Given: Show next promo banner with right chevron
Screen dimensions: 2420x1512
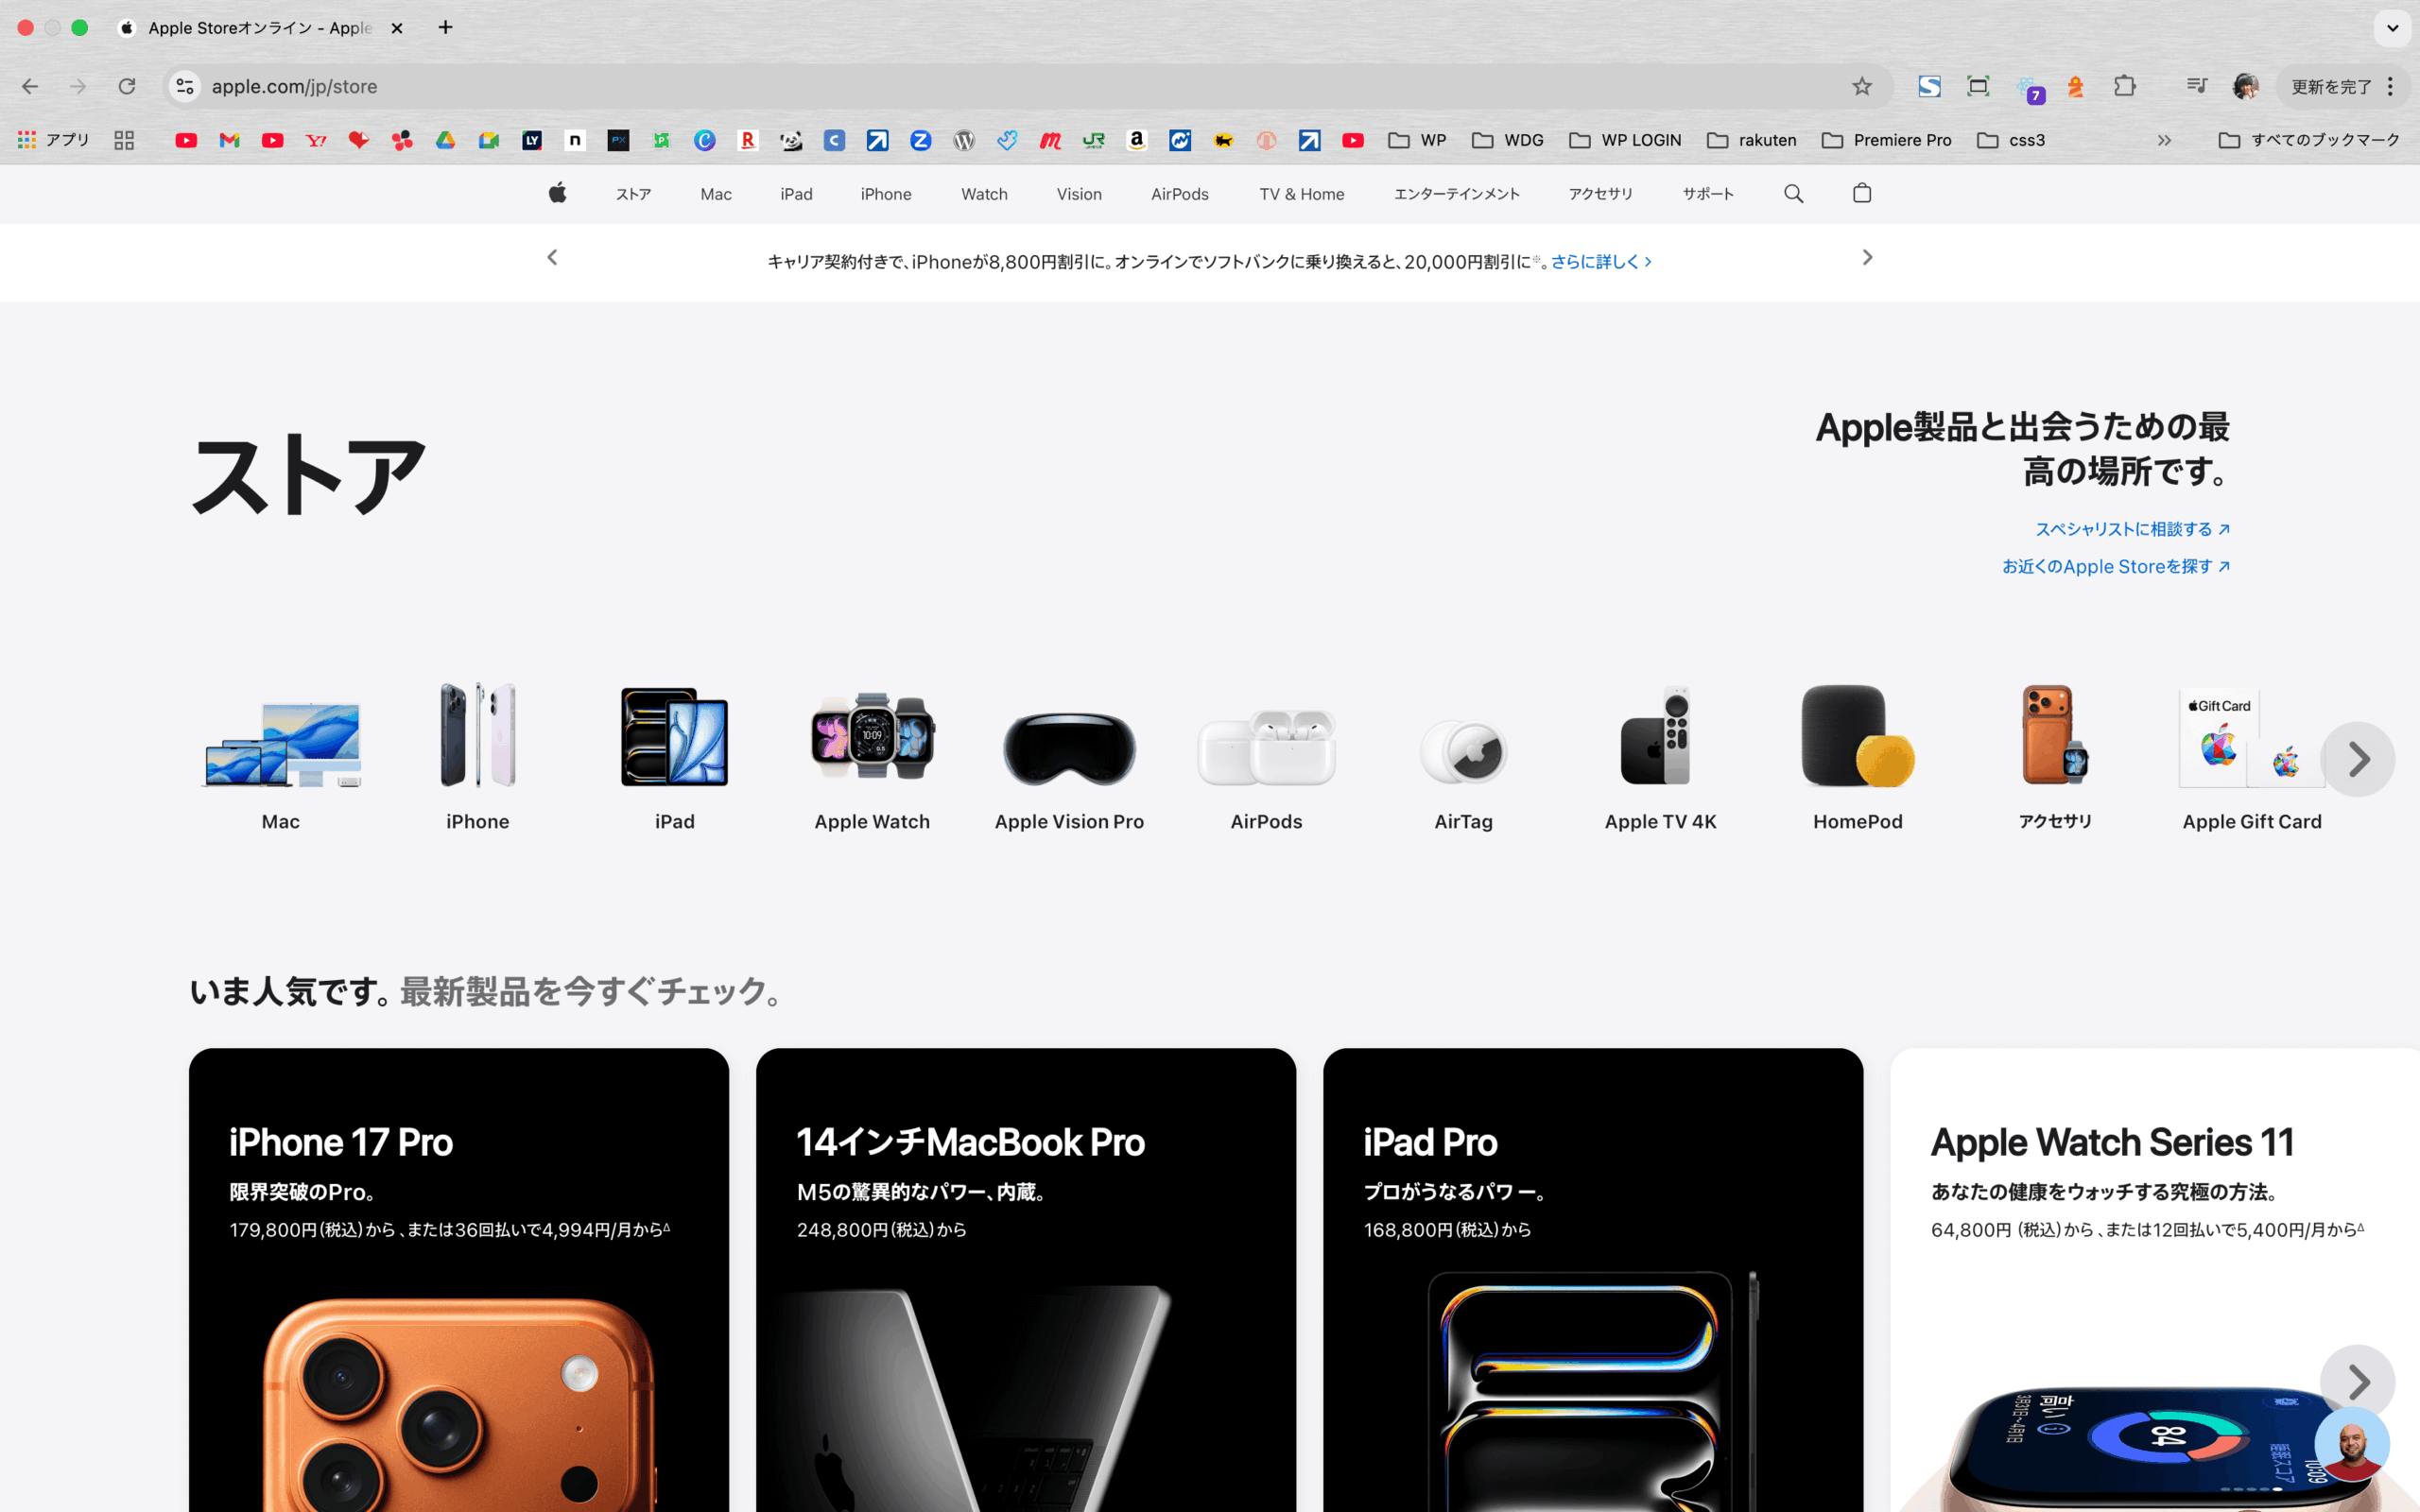Looking at the screenshot, I should point(1866,258).
